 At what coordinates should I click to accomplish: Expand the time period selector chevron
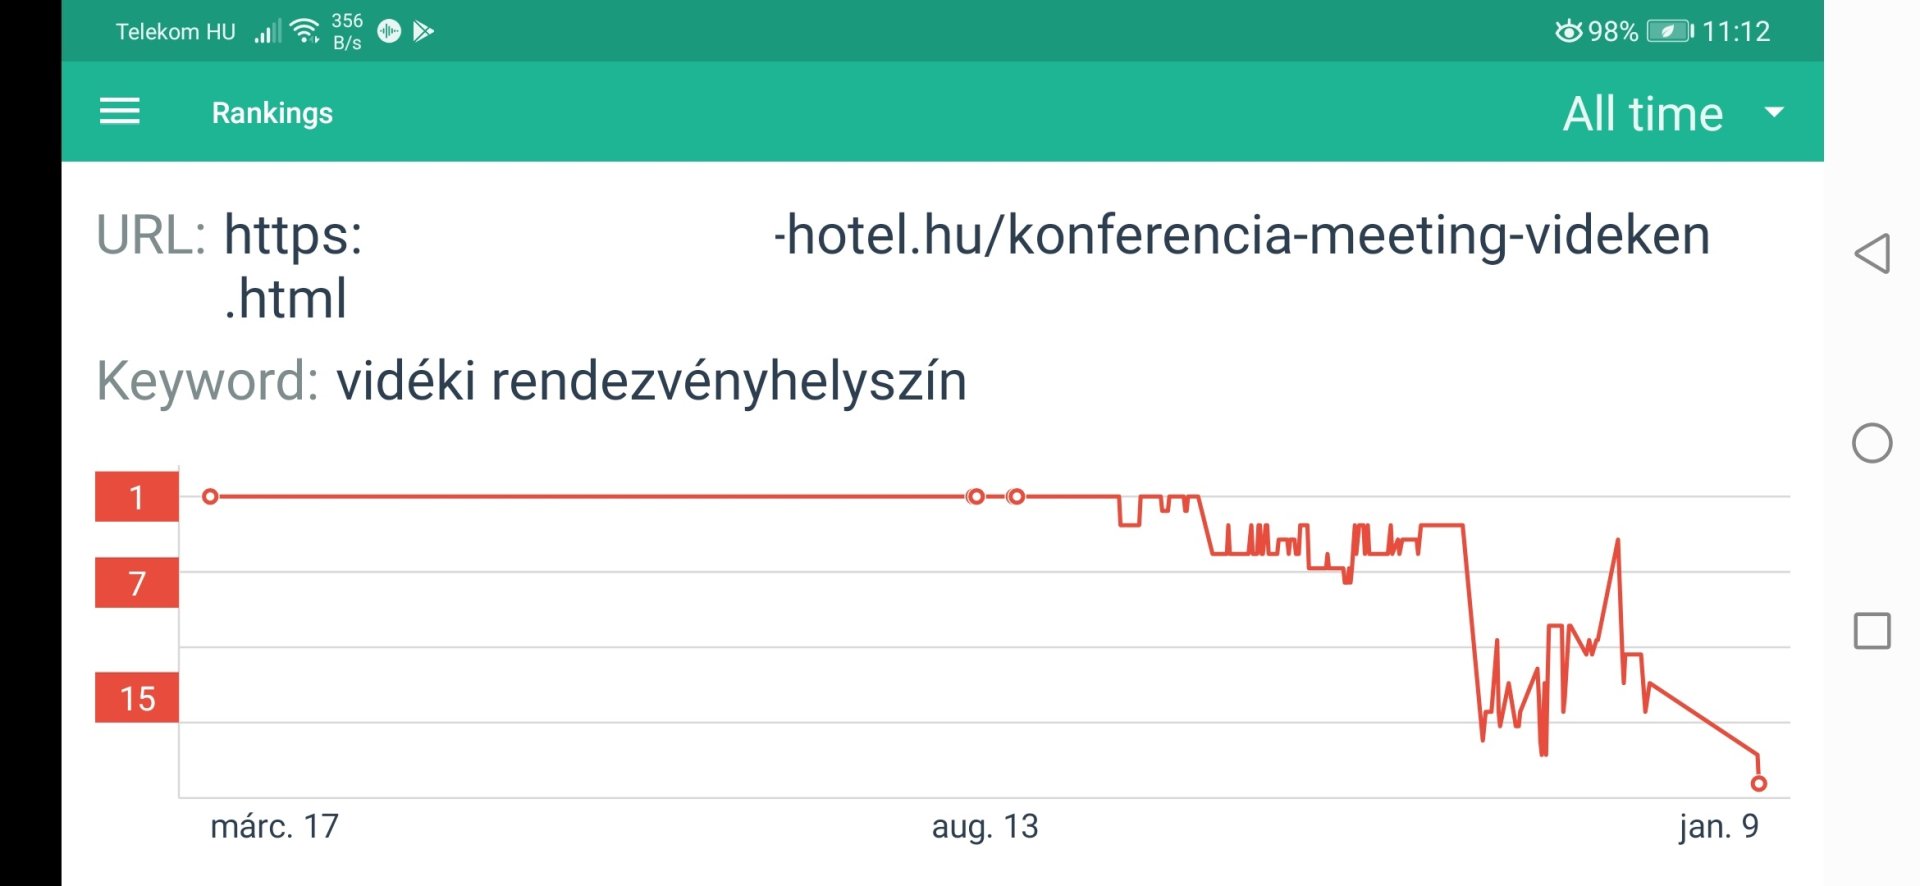click(1775, 113)
